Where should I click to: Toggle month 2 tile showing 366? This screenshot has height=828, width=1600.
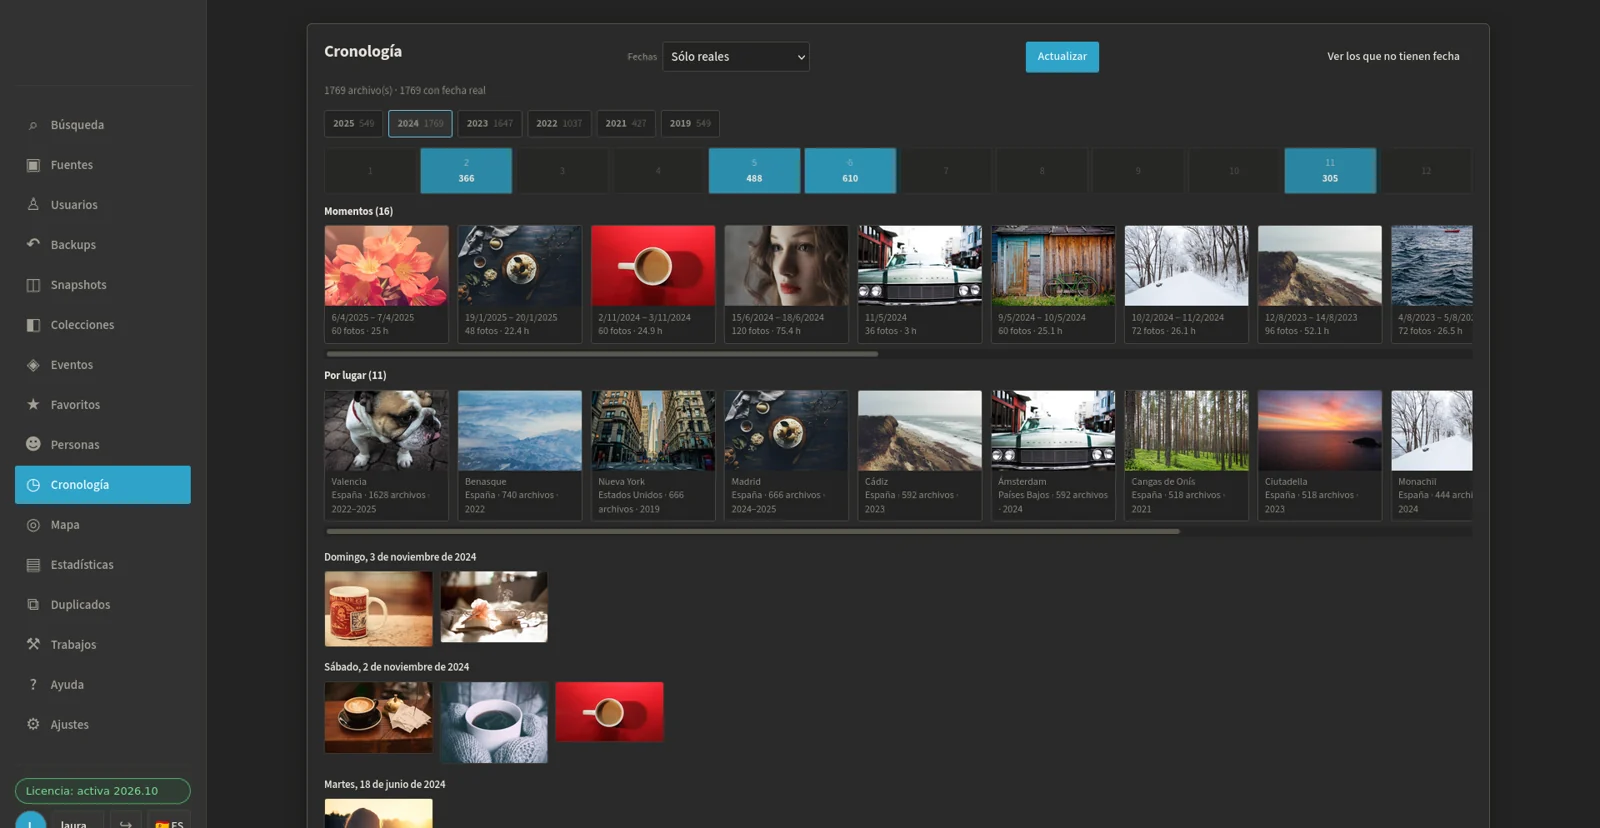click(466, 171)
